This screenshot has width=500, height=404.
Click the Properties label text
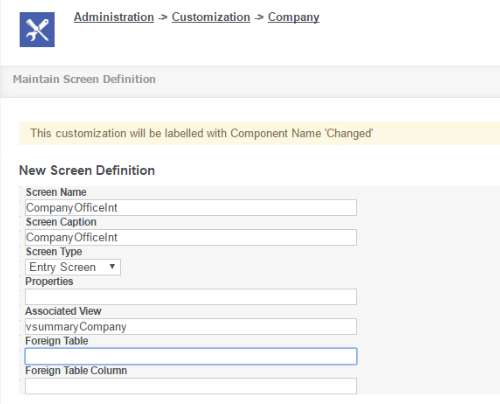point(49,281)
